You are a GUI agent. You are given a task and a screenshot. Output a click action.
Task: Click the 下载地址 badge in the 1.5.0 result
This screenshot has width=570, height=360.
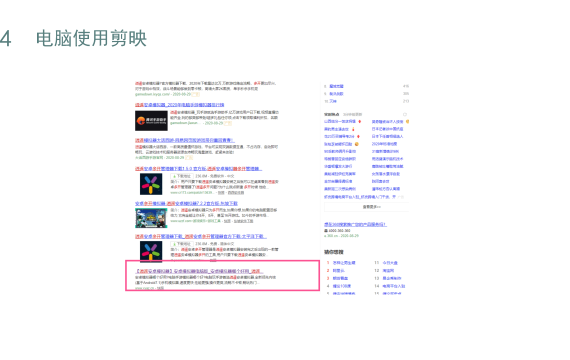tap(182, 176)
